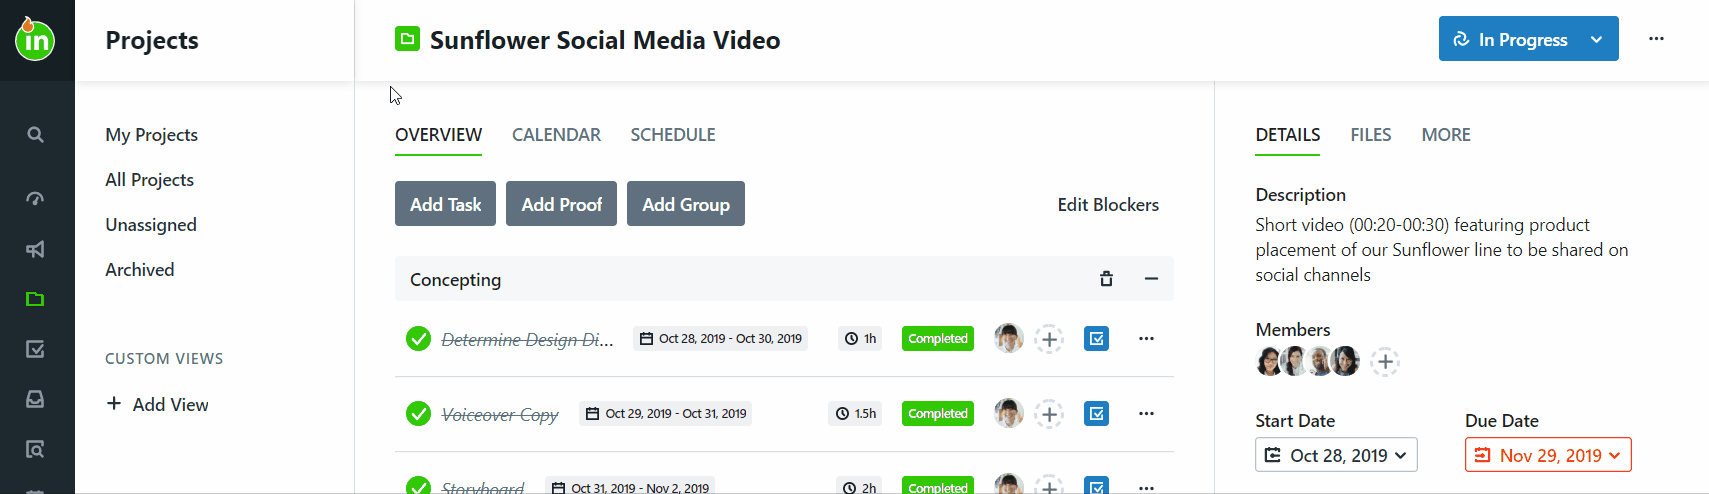Open options ellipsis for Voiceover Copy task

(1146, 414)
